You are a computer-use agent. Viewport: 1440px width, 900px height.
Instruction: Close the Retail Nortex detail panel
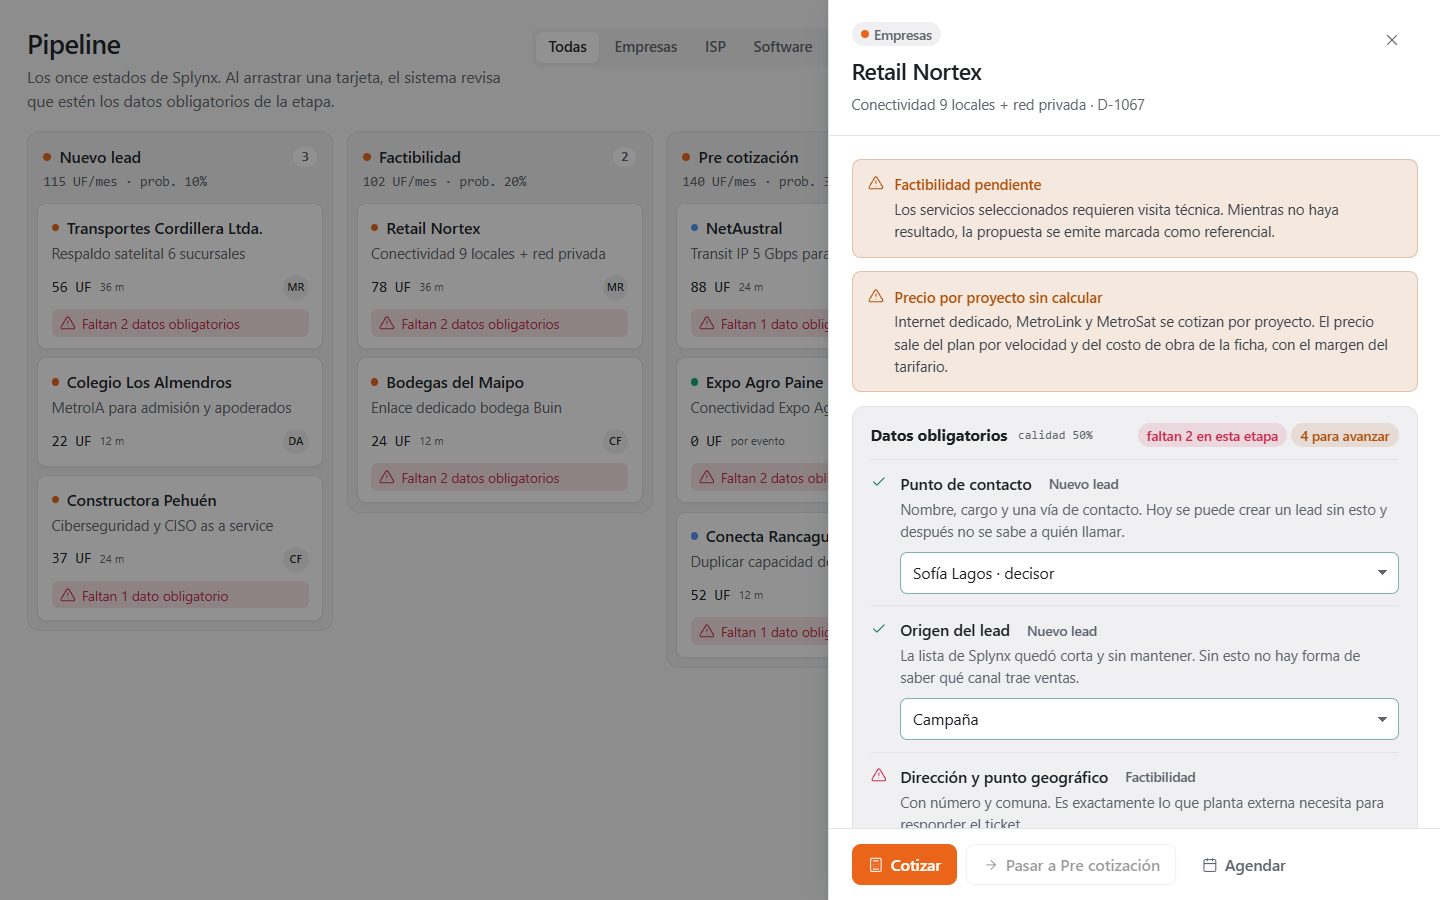(x=1391, y=40)
